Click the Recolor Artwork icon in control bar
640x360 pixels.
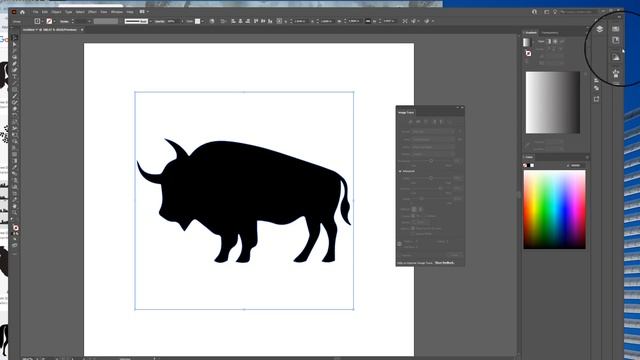click(x=211, y=21)
